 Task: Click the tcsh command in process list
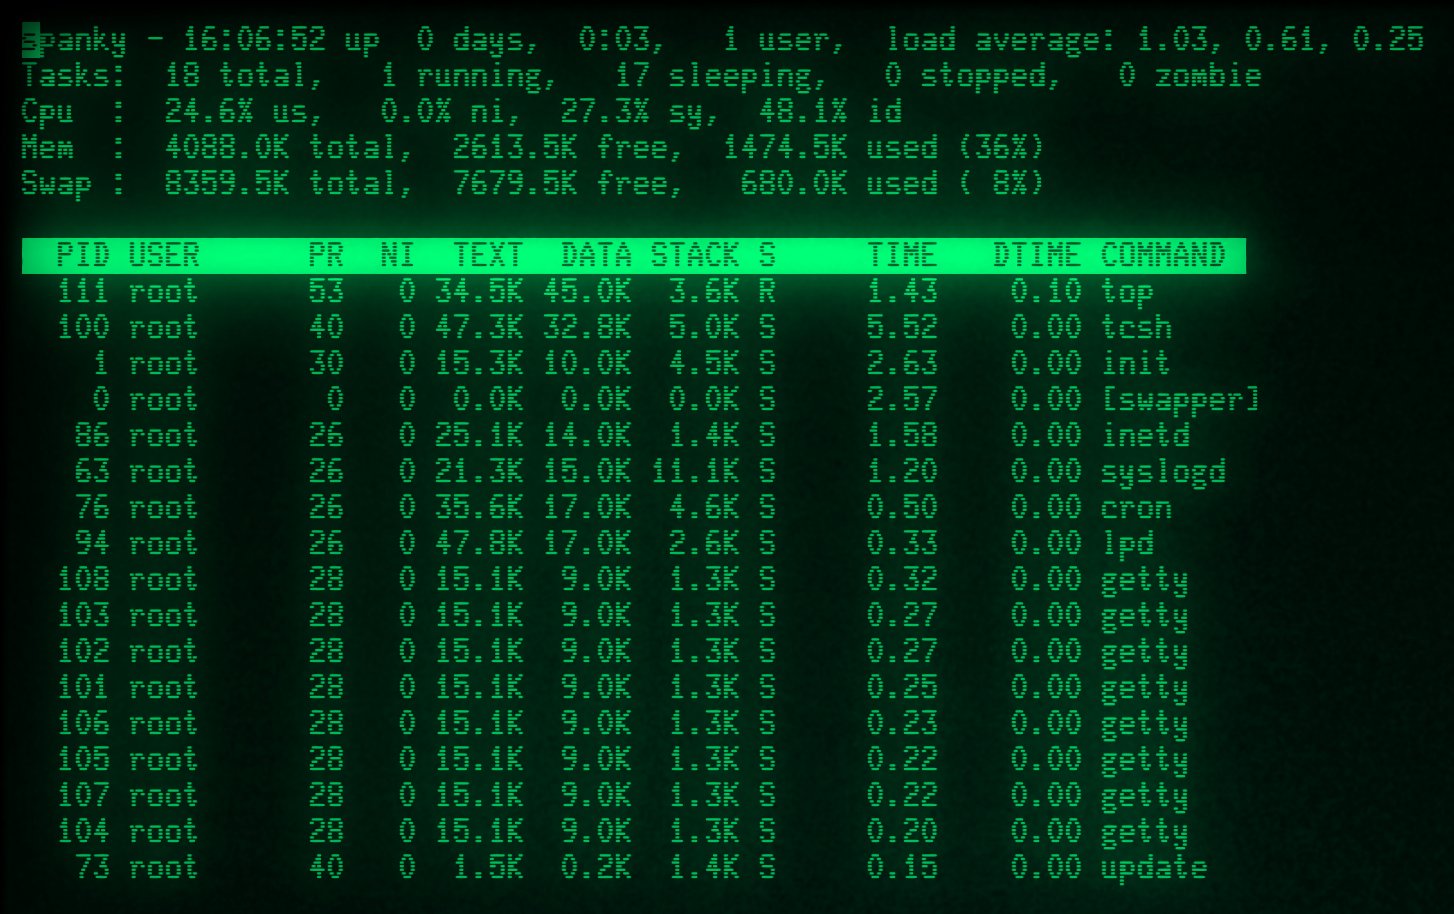point(1136,328)
